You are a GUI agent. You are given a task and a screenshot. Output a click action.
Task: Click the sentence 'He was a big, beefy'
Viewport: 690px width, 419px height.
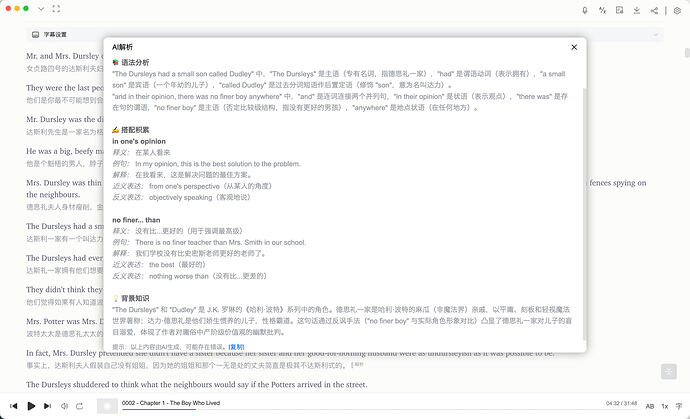(64, 151)
